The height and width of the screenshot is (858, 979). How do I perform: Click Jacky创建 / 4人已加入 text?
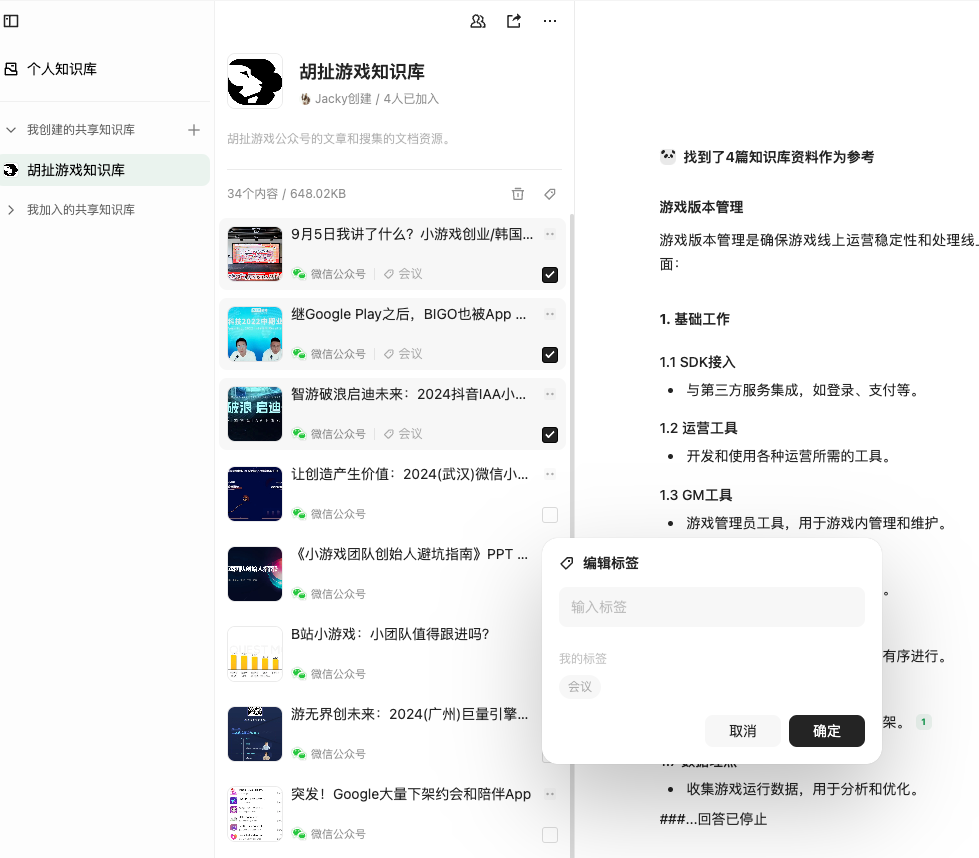[x=376, y=99]
